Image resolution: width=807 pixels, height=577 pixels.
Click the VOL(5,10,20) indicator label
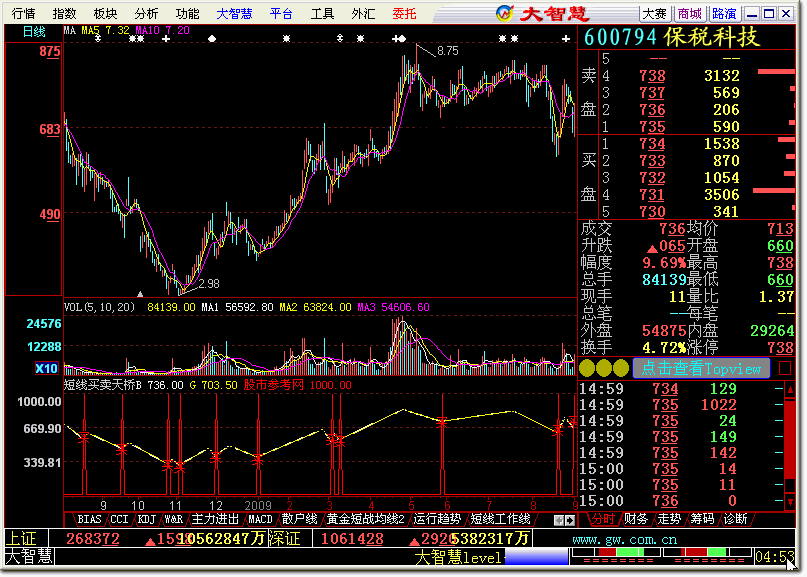click(x=99, y=307)
